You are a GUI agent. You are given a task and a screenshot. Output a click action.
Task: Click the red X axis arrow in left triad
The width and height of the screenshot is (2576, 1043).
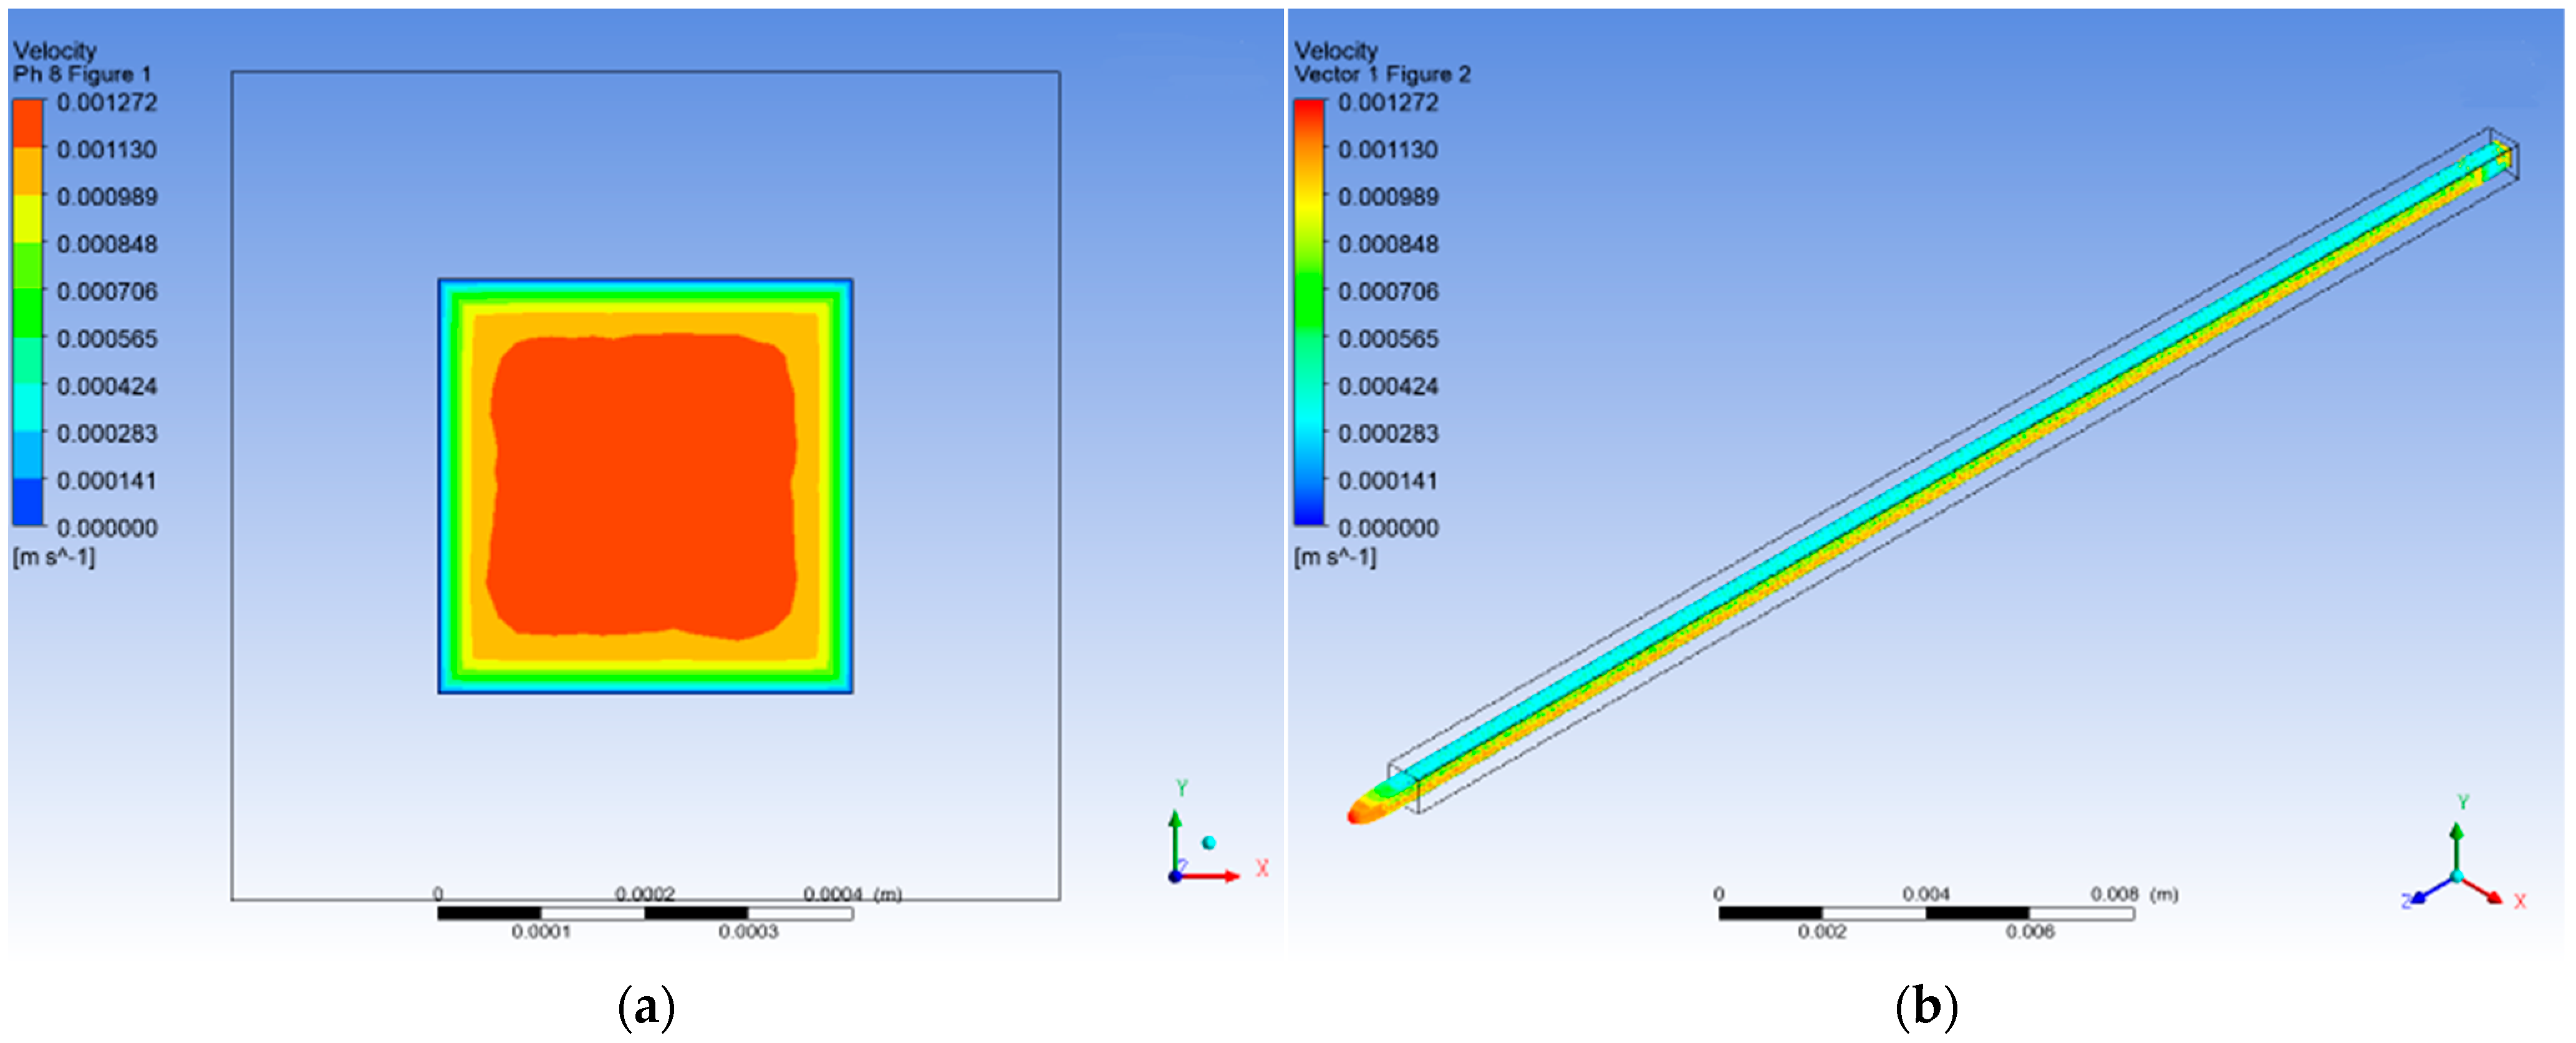[1215, 876]
